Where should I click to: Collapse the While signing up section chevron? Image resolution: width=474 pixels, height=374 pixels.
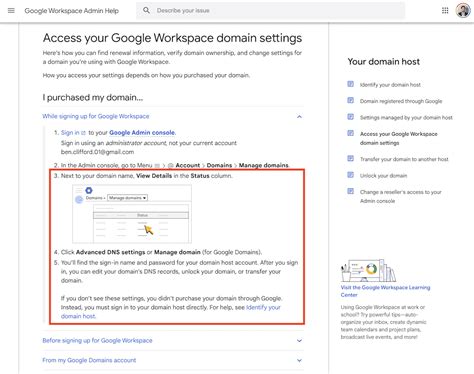(x=299, y=117)
